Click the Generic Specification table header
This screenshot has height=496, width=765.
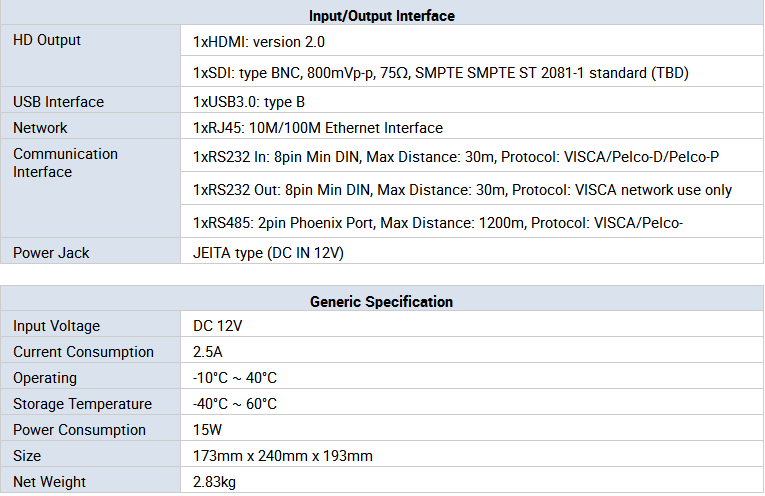pyautogui.click(x=382, y=301)
